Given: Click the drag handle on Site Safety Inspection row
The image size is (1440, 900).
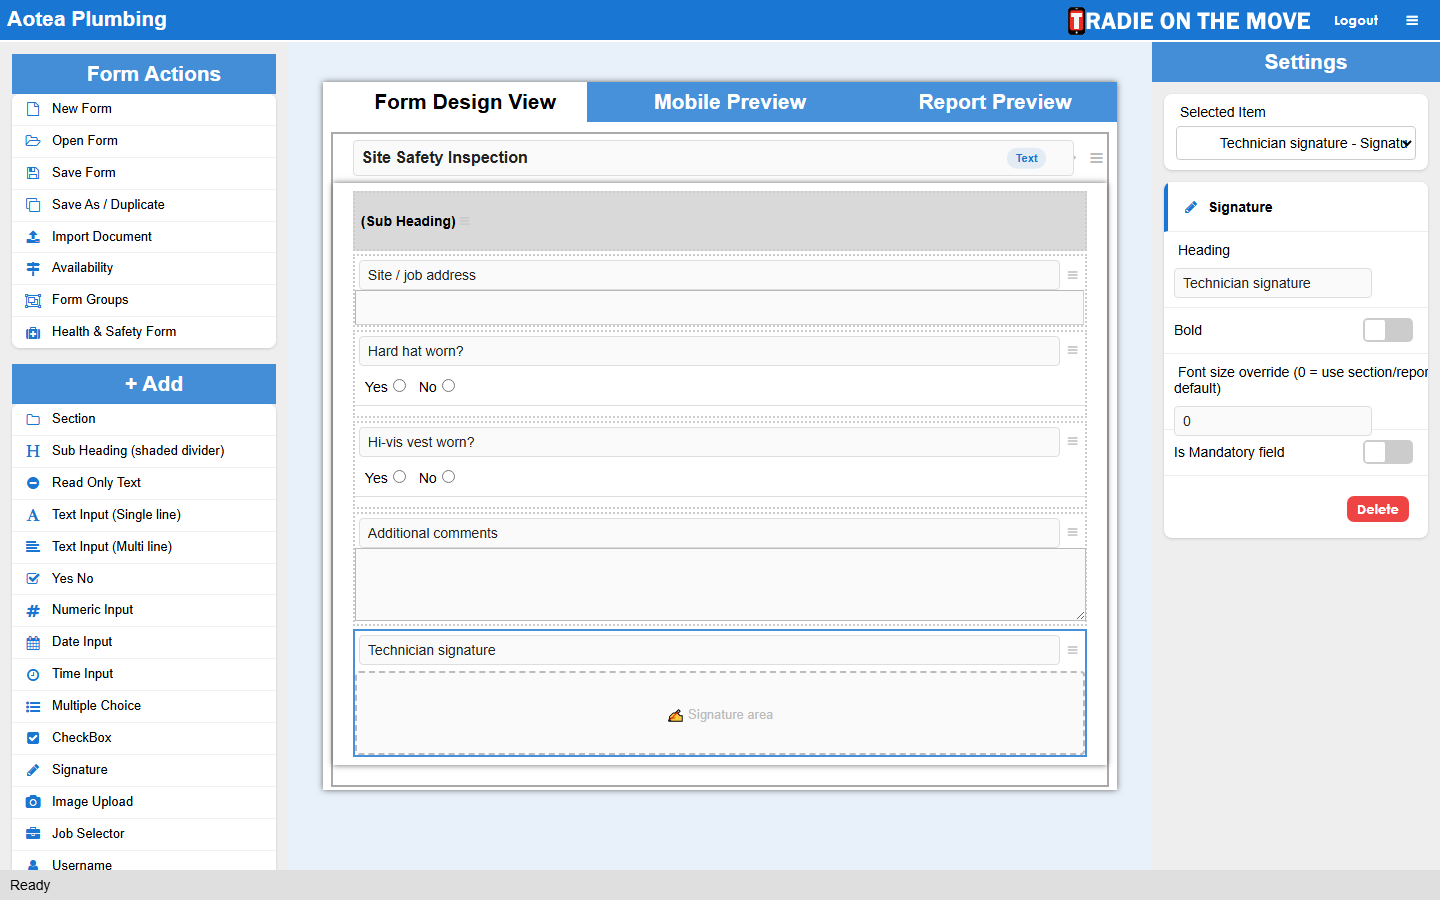Looking at the screenshot, I should point(1096,158).
